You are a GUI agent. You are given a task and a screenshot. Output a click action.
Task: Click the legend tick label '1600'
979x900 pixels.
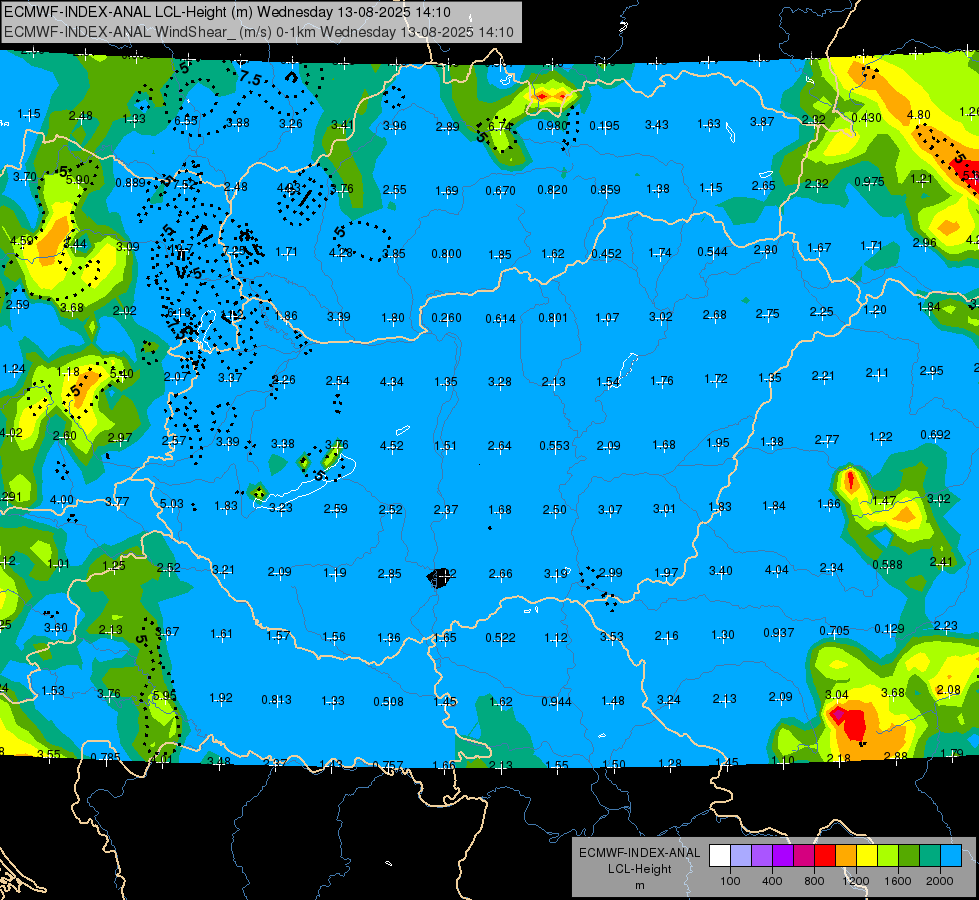898,881
